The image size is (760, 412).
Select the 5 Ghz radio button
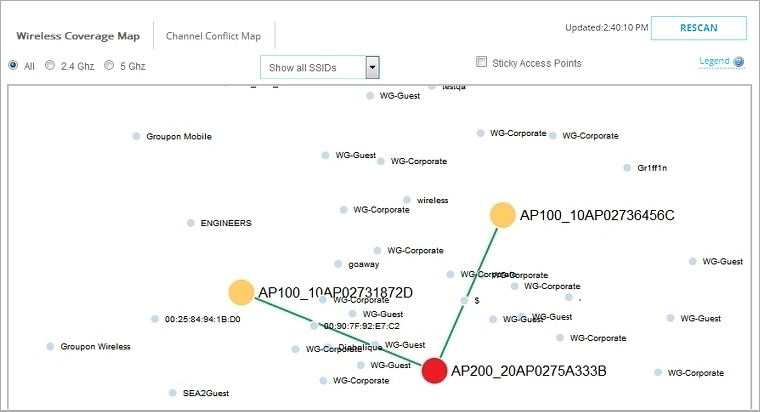click(x=109, y=65)
